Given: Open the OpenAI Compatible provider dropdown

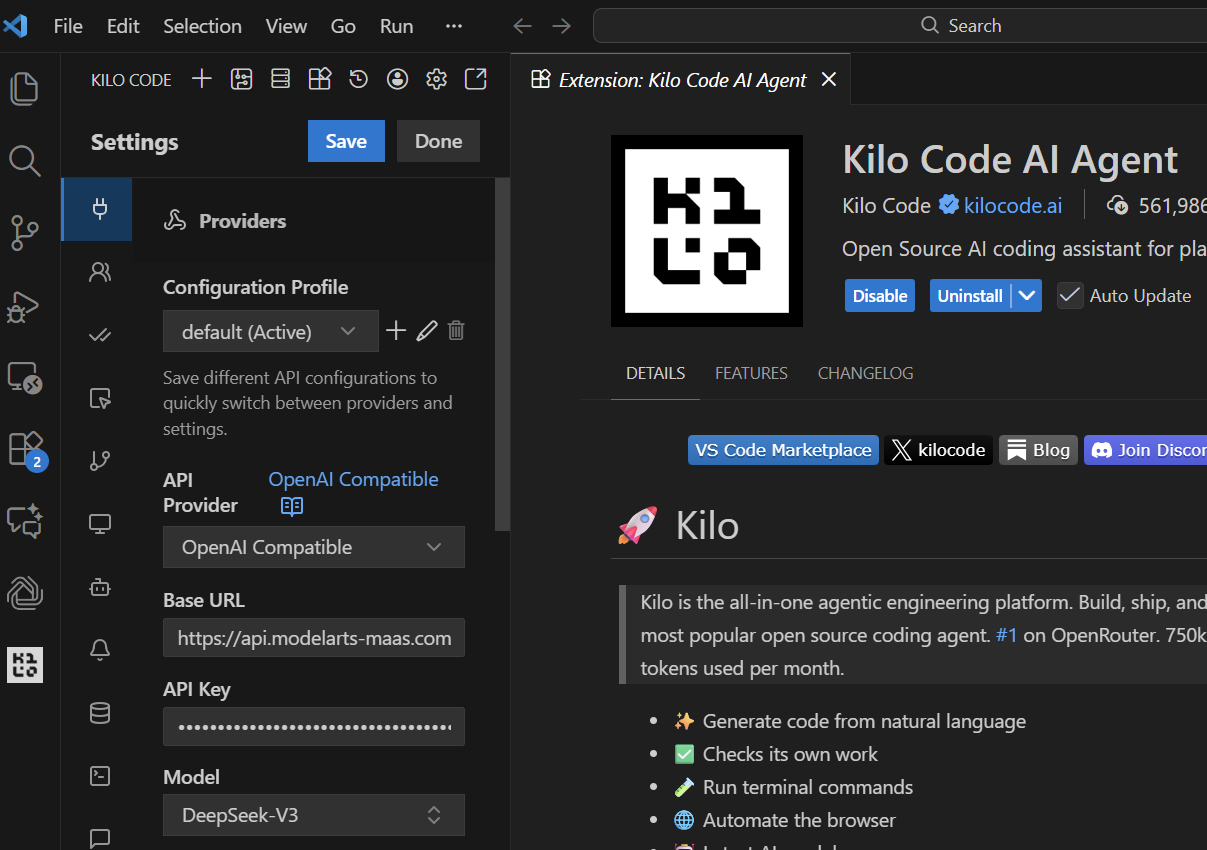Looking at the screenshot, I should (313, 548).
